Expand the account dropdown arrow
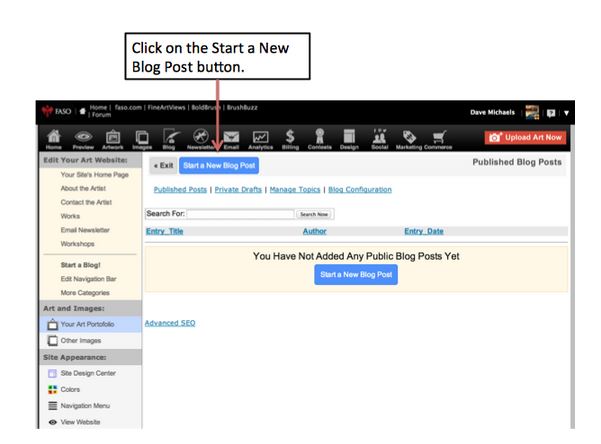Viewport: 601px width, 444px height. click(566, 113)
